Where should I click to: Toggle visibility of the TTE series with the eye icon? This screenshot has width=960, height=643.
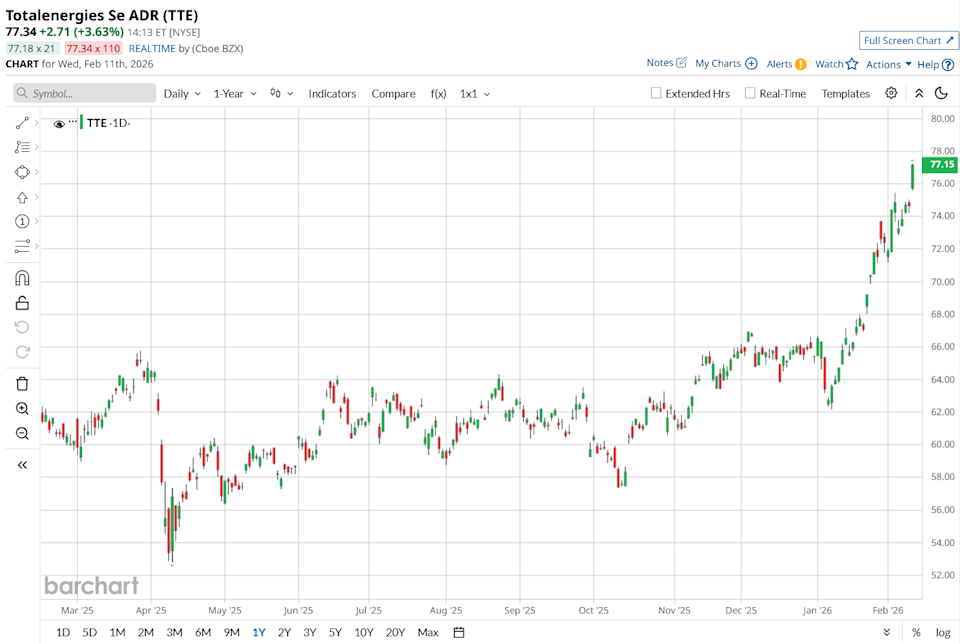(x=58, y=123)
